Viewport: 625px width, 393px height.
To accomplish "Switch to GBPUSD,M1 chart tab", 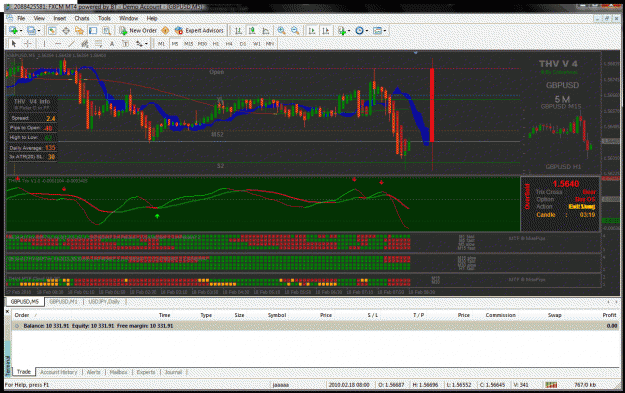I will coord(63,302).
